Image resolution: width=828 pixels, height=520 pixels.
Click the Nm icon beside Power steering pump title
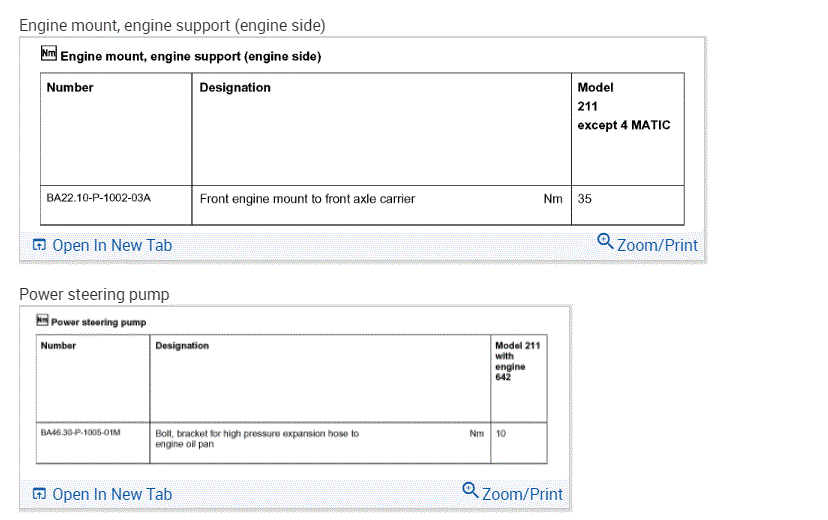[42, 321]
